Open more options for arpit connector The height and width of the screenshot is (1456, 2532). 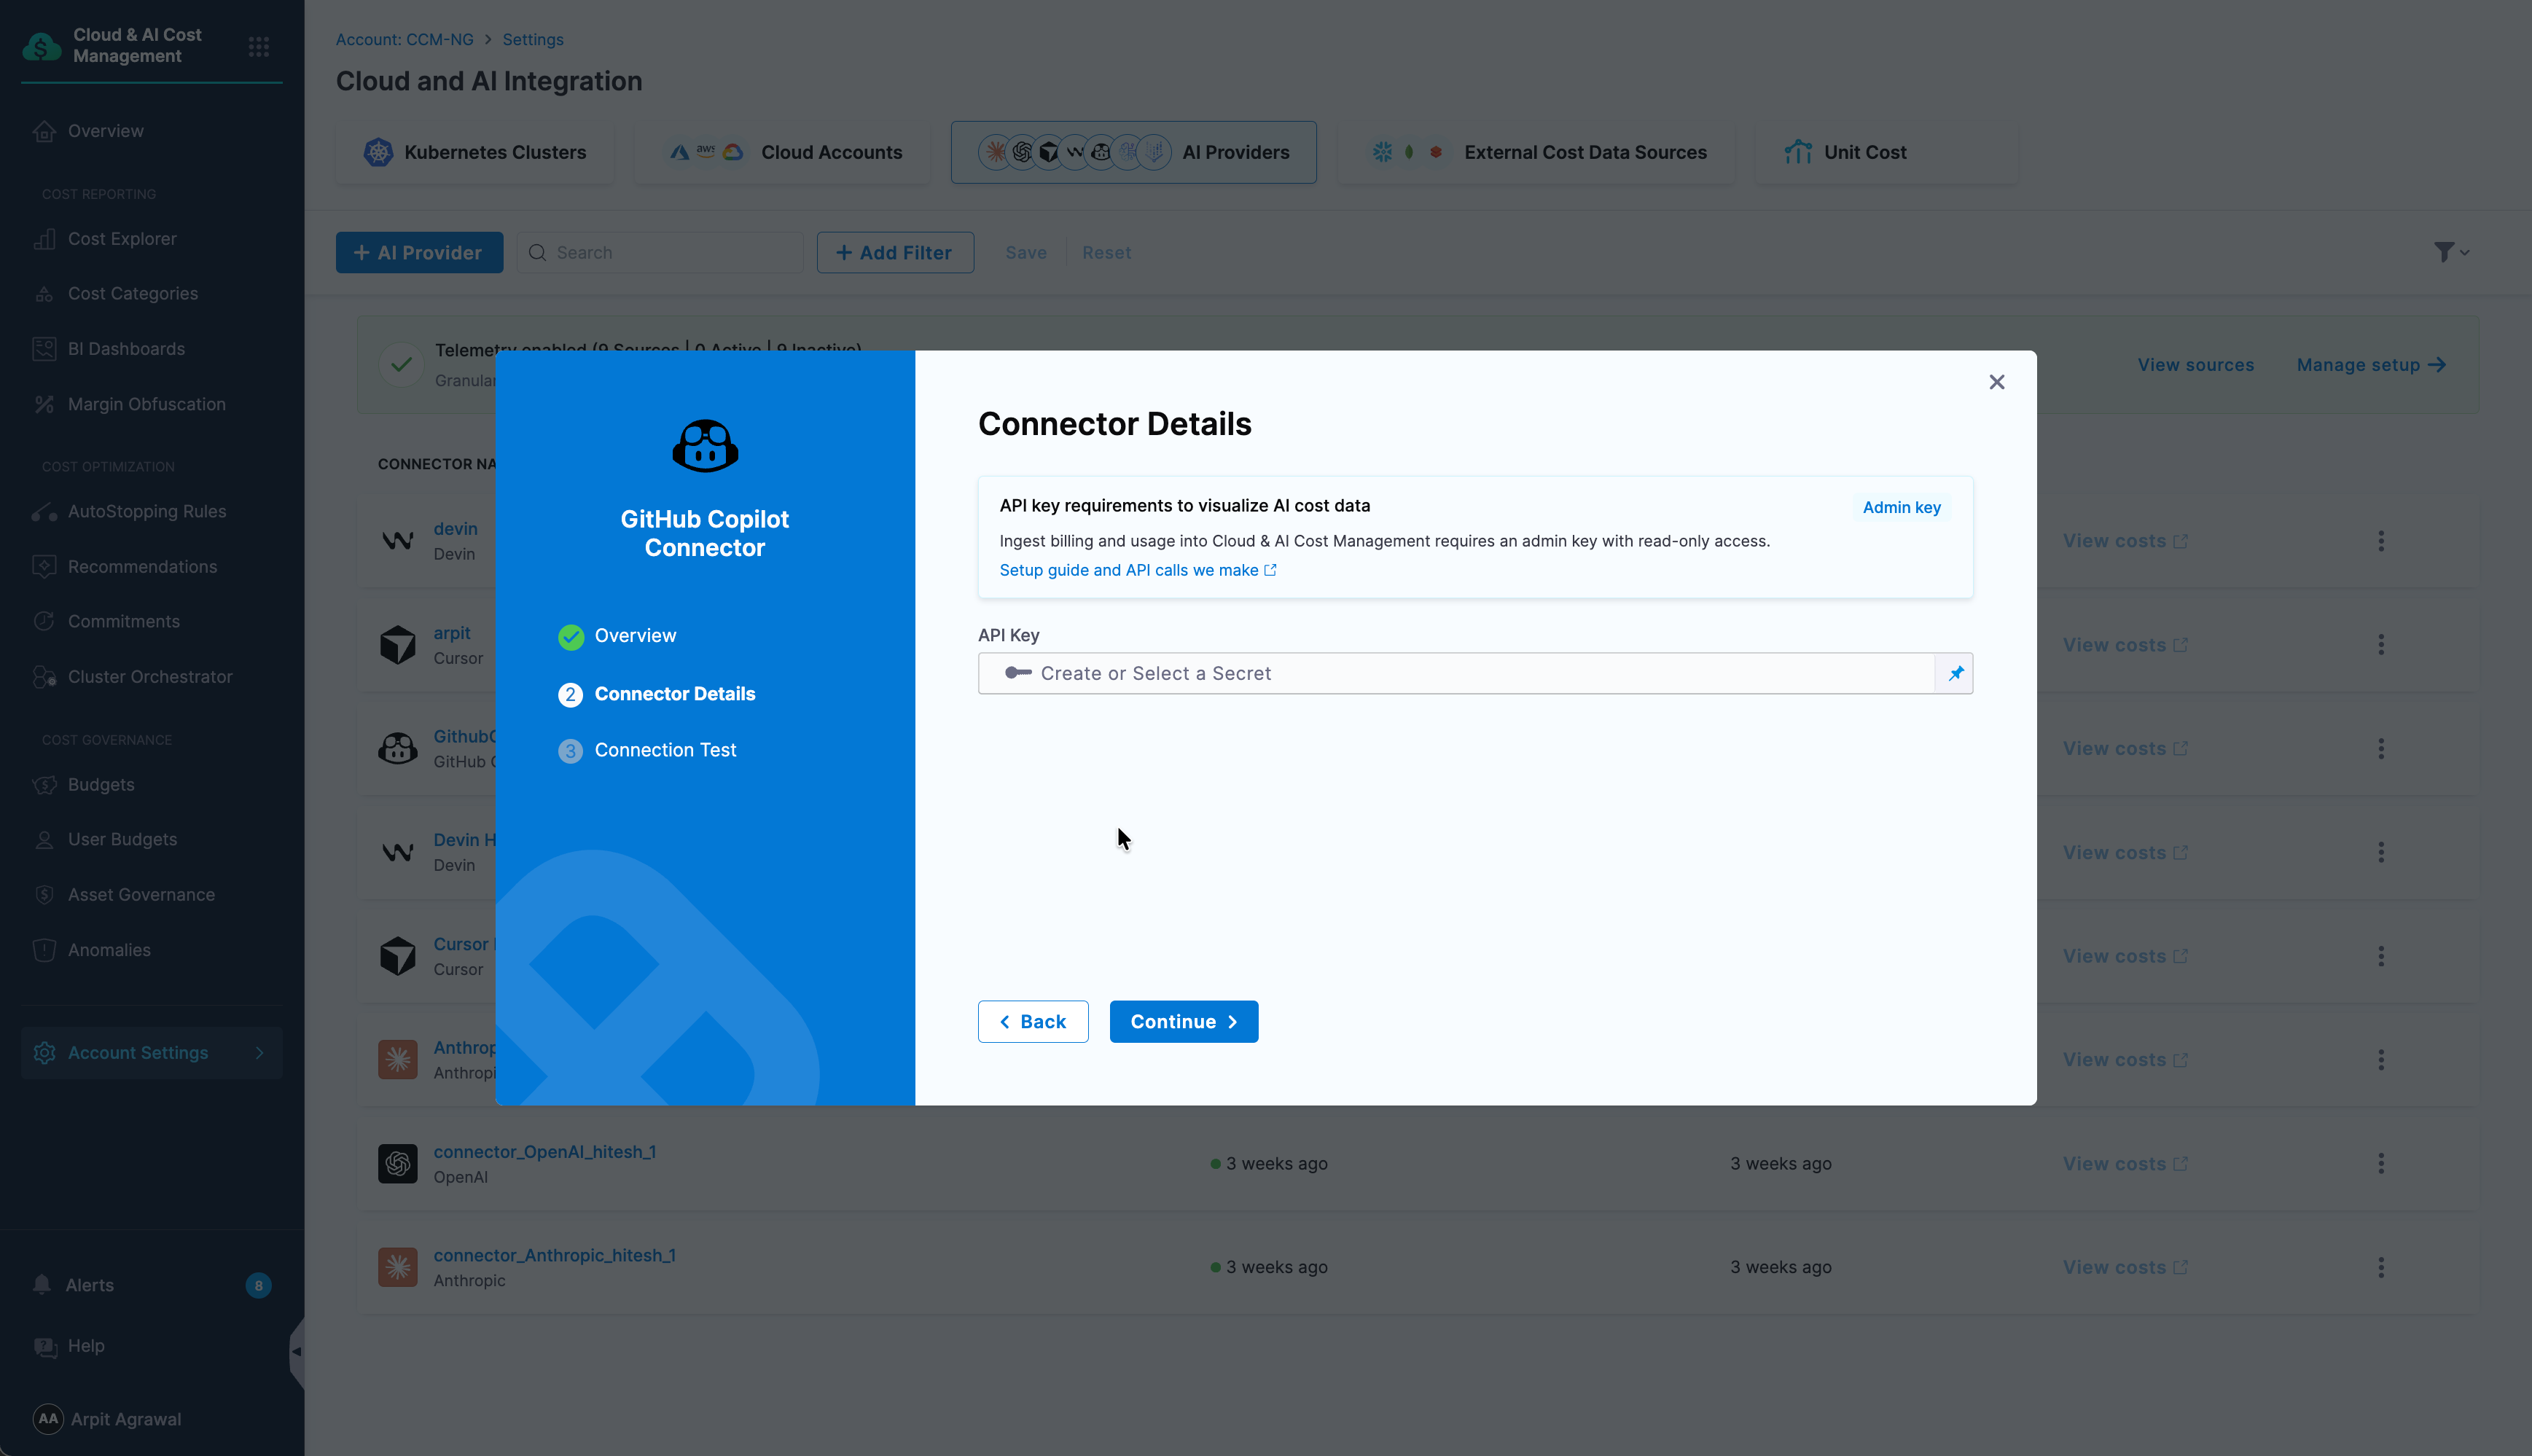click(2380, 645)
